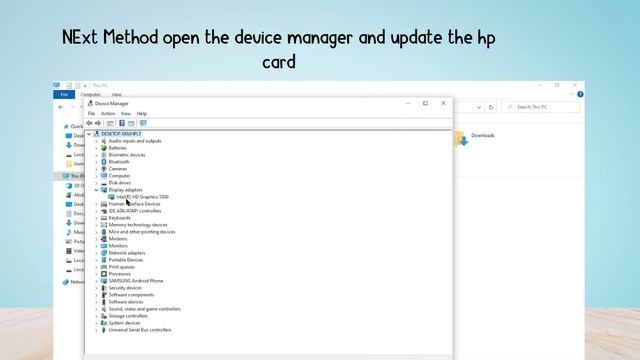Open the File menu in Device Manager
This screenshot has width=640, height=360.
pyautogui.click(x=91, y=113)
